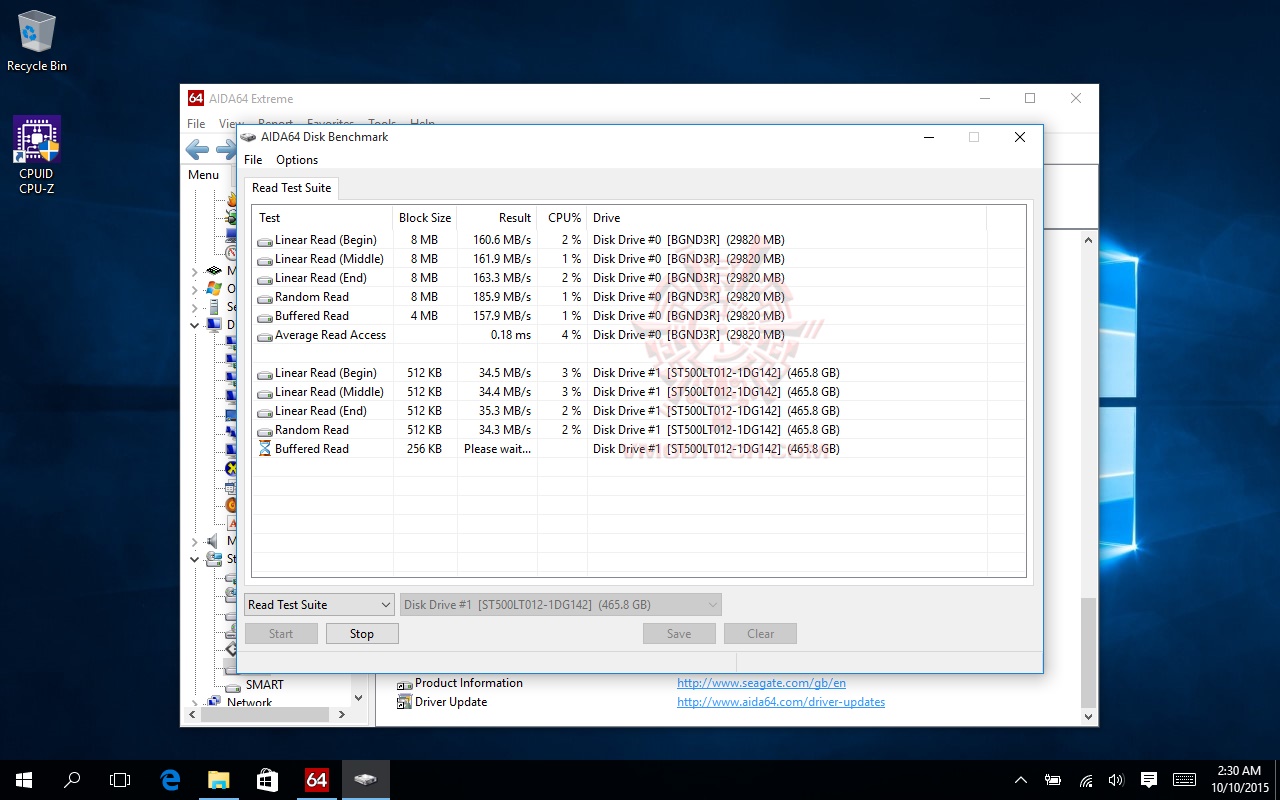The width and height of the screenshot is (1280, 800).
Task: Click the AIDA64 Extreme title bar logo
Action: (x=196, y=98)
